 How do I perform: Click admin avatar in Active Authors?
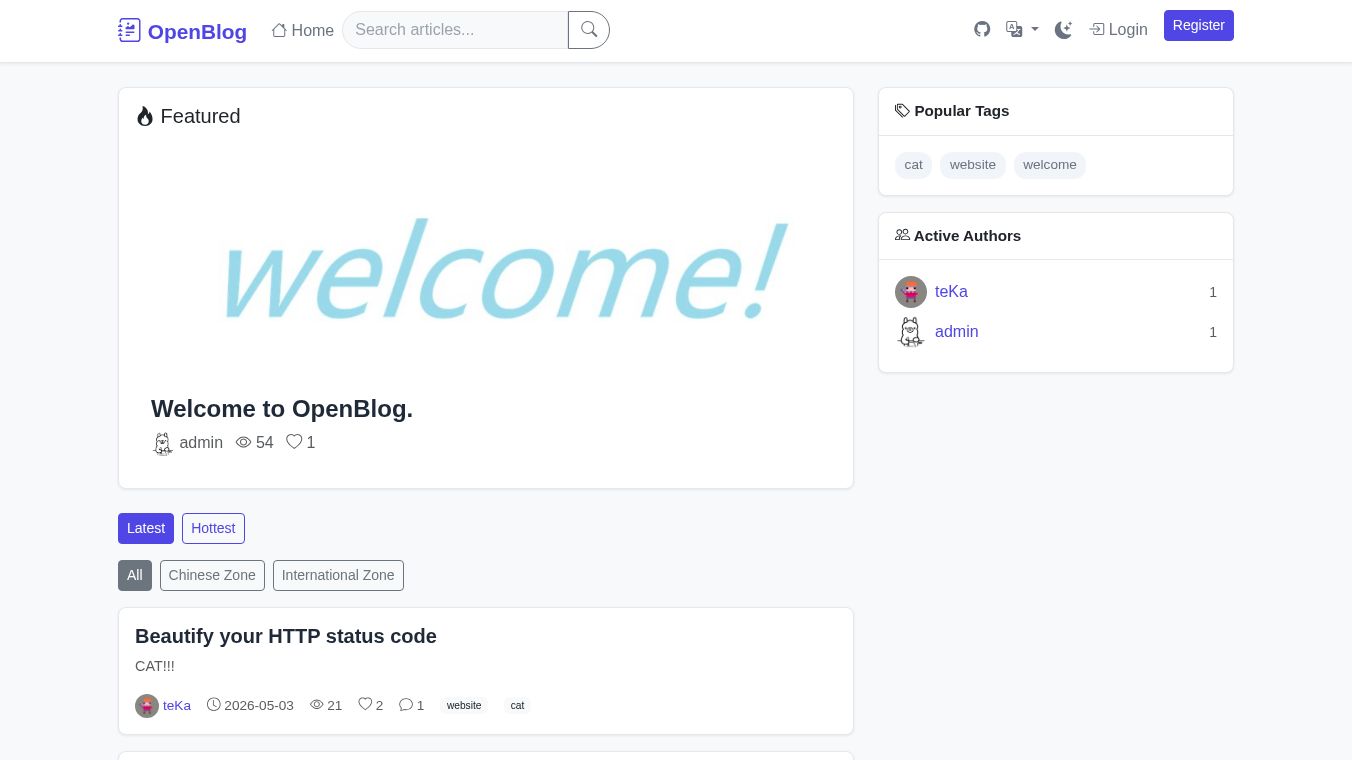(911, 332)
